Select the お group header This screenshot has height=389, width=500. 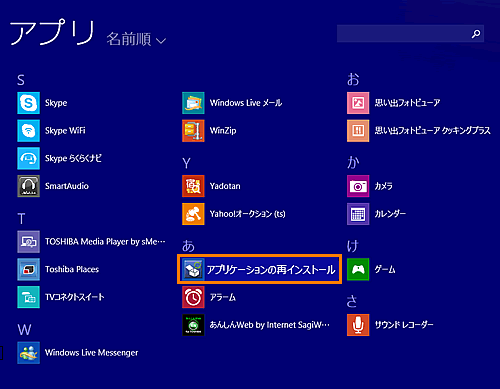(x=353, y=80)
